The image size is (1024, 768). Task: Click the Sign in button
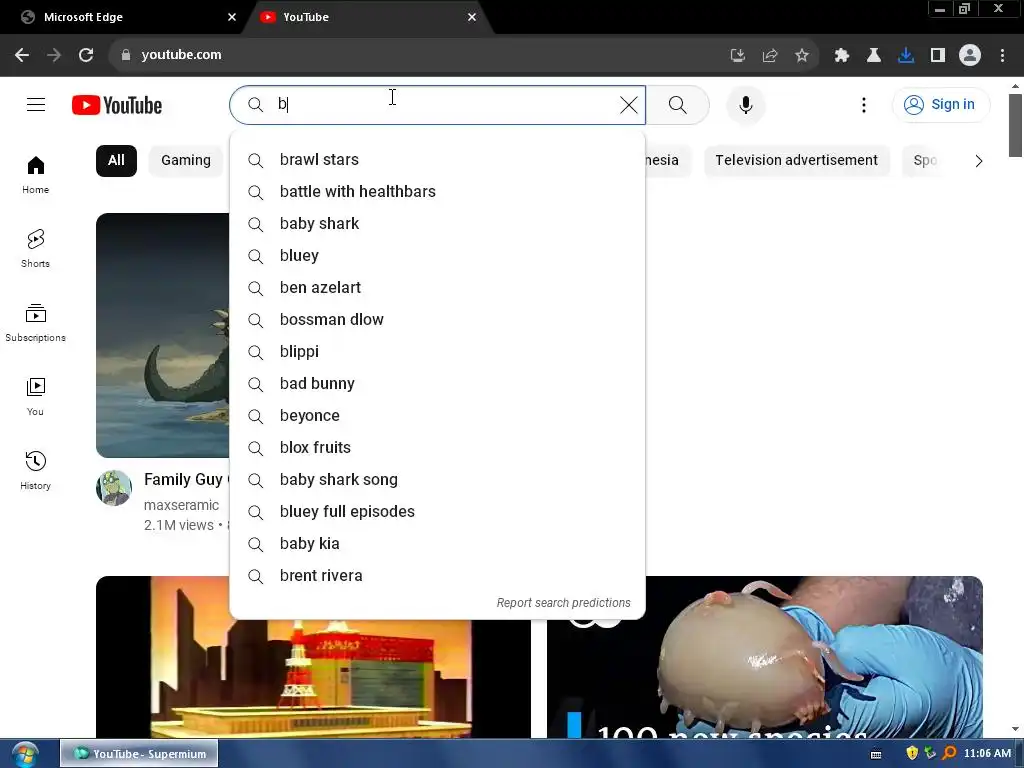[x=940, y=104]
